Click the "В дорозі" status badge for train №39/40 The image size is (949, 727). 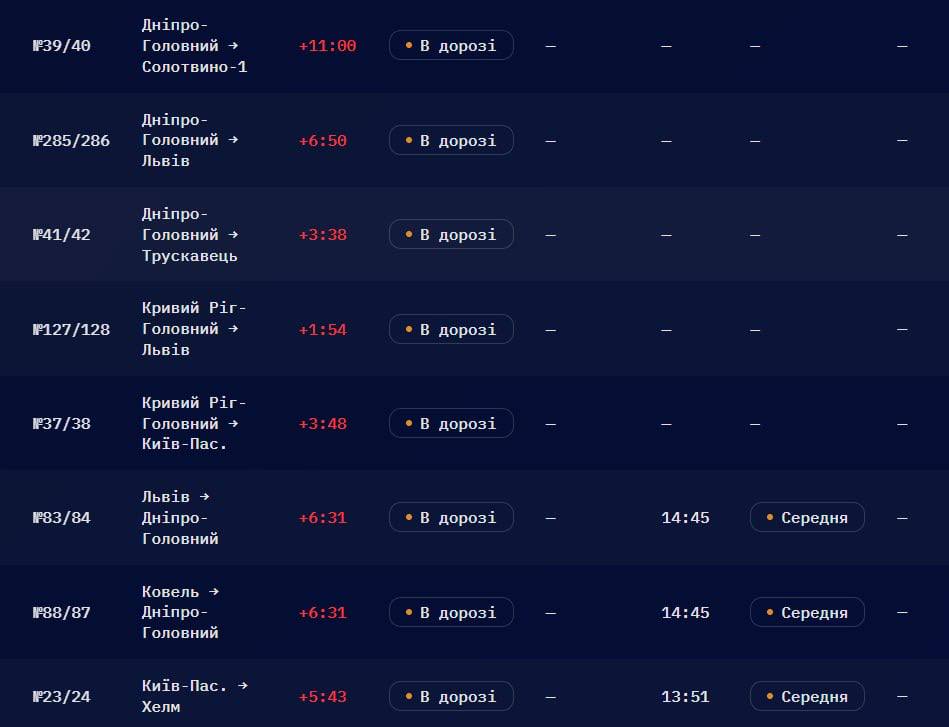pyautogui.click(x=452, y=45)
